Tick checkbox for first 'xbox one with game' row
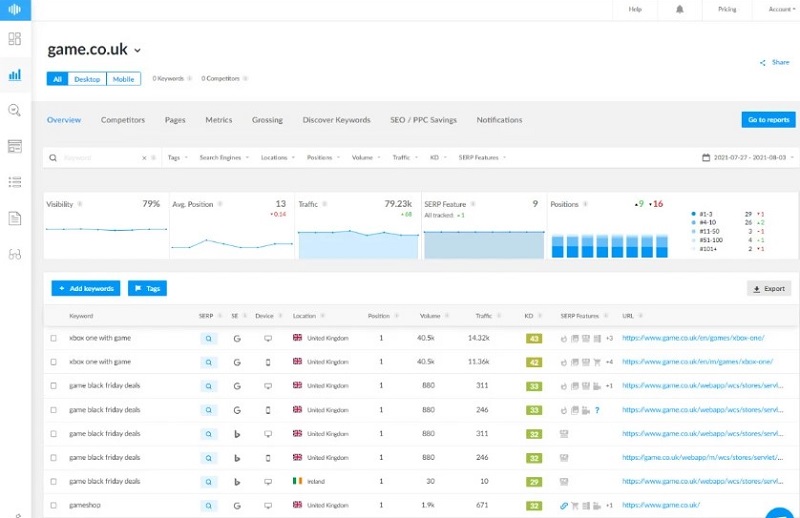 click(54, 338)
